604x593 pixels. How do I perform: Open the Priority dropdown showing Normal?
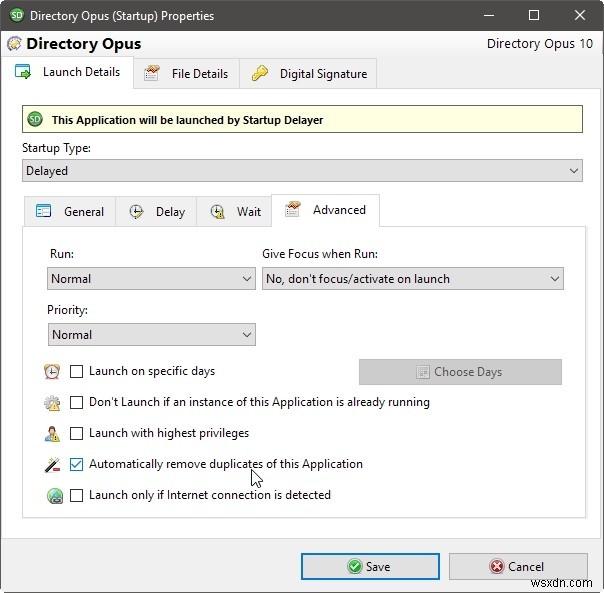(151, 334)
